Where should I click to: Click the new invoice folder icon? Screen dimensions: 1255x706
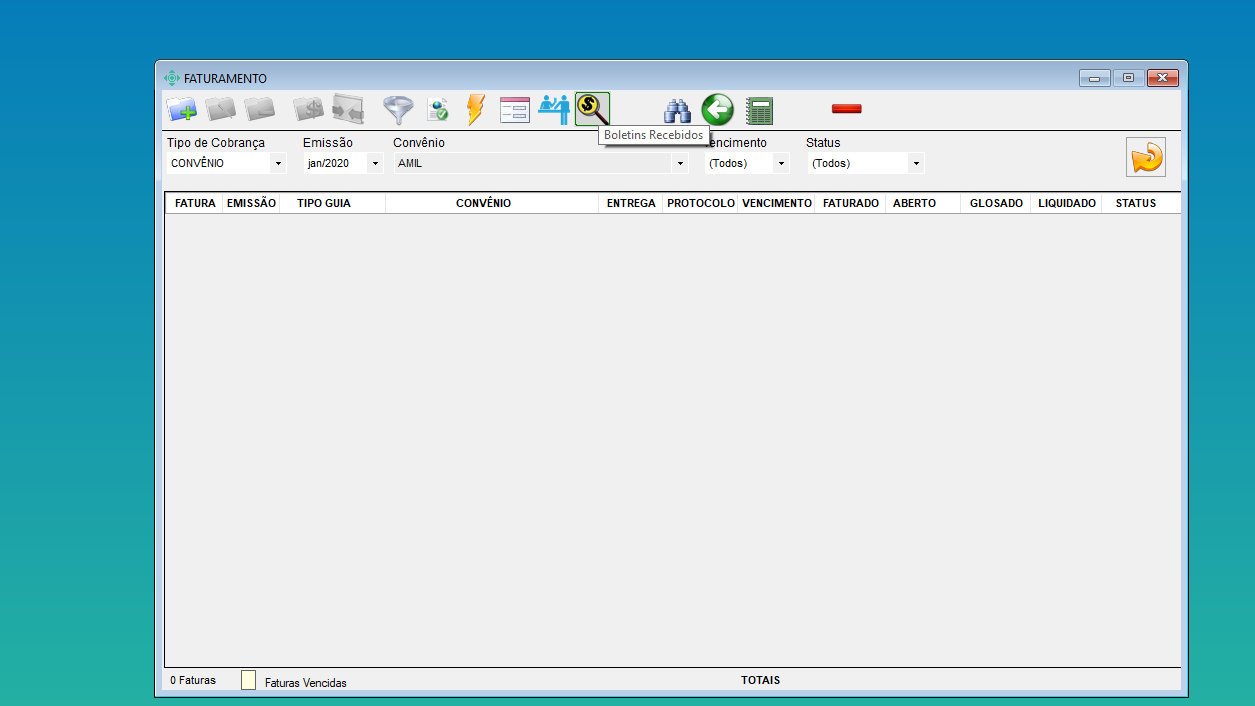(181, 109)
